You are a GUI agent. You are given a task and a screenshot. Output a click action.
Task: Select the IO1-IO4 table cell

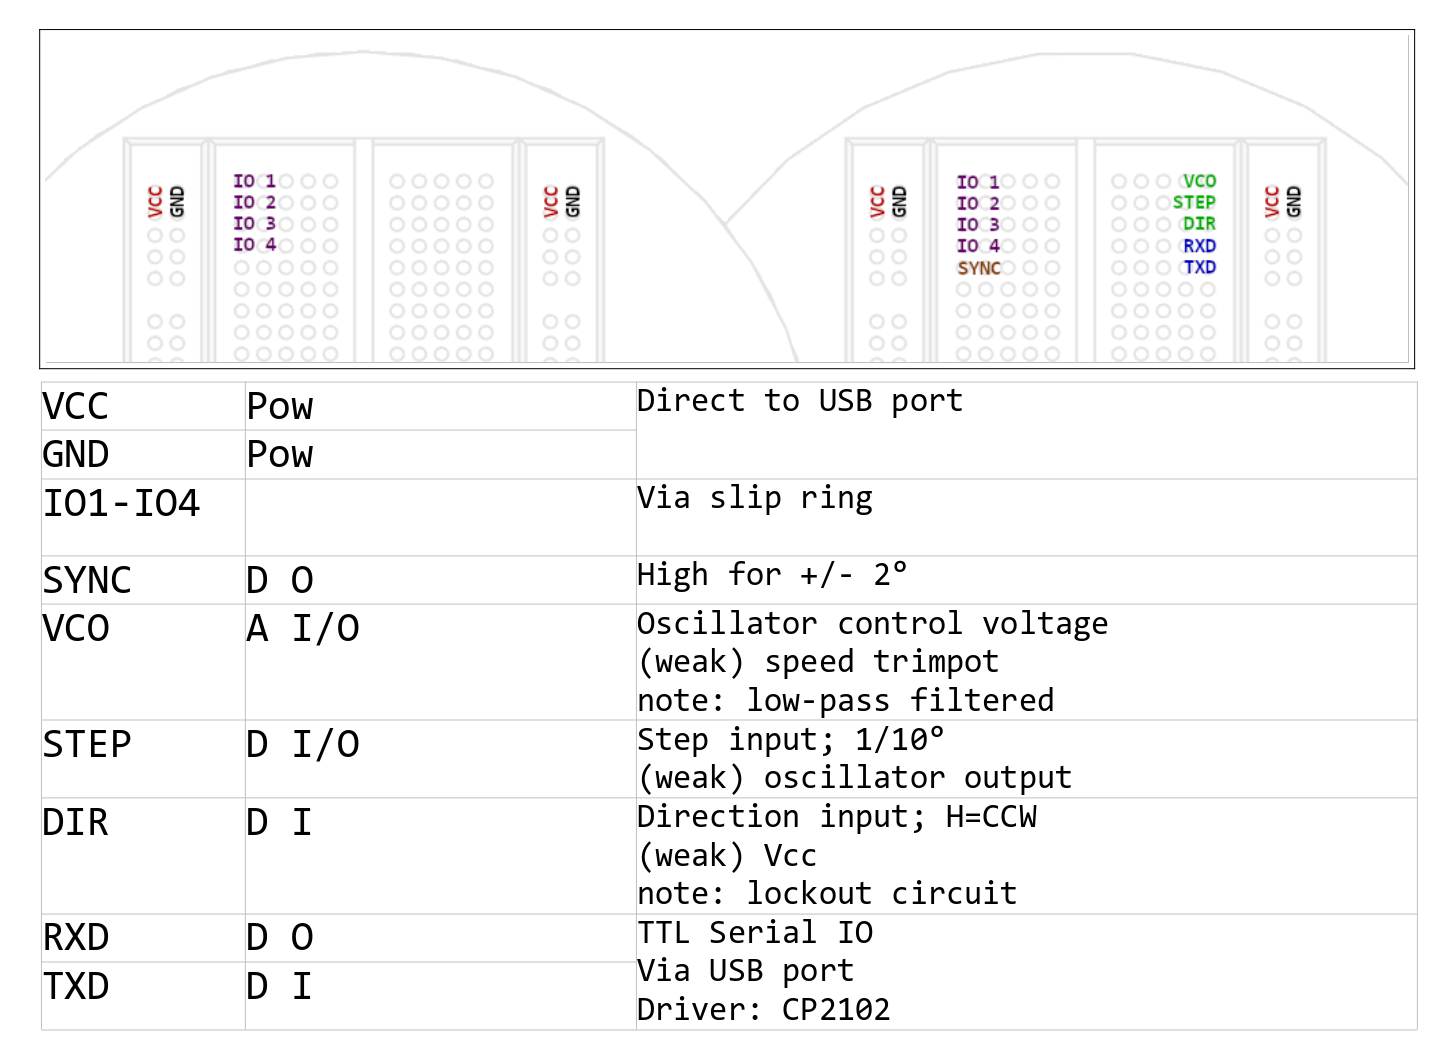coord(143,517)
